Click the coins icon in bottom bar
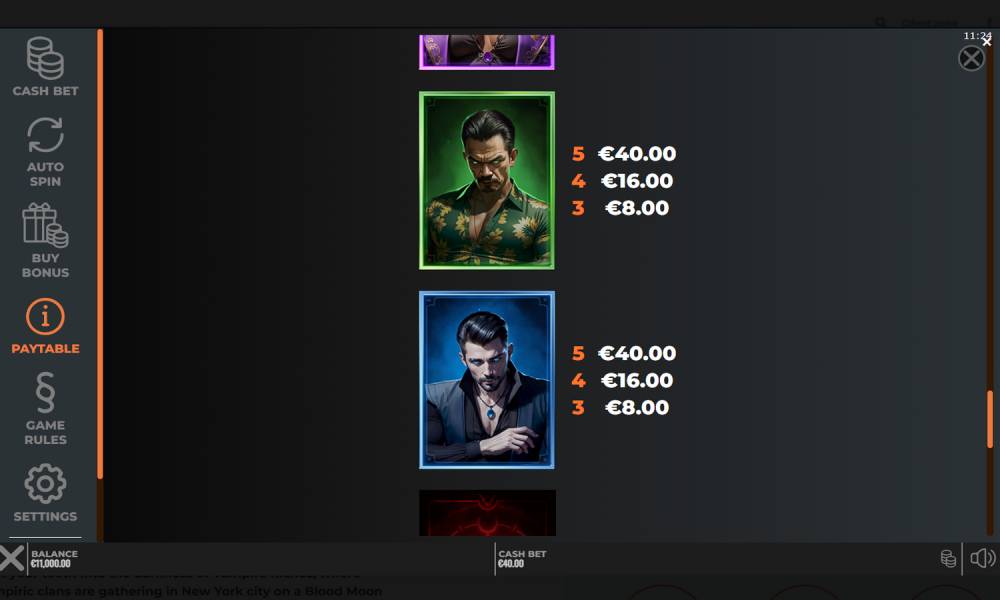1000x600 pixels. click(x=948, y=559)
